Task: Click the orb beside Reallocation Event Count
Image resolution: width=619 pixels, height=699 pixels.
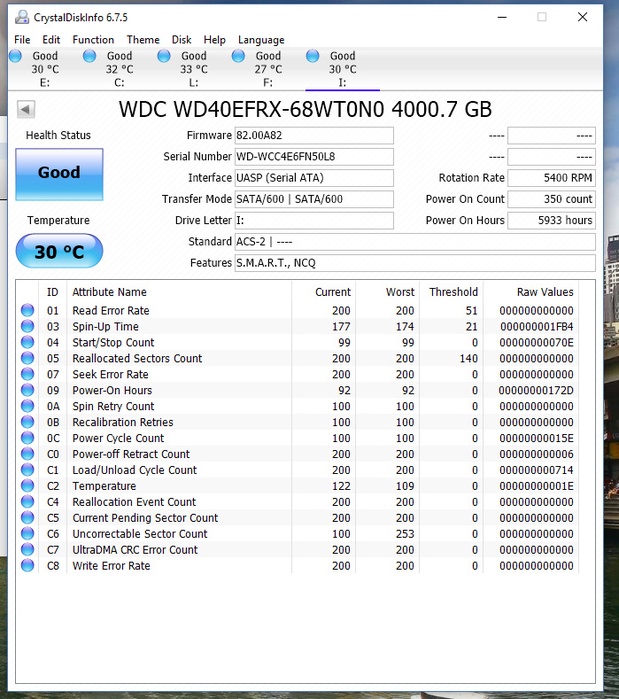Action: [x=28, y=502]
